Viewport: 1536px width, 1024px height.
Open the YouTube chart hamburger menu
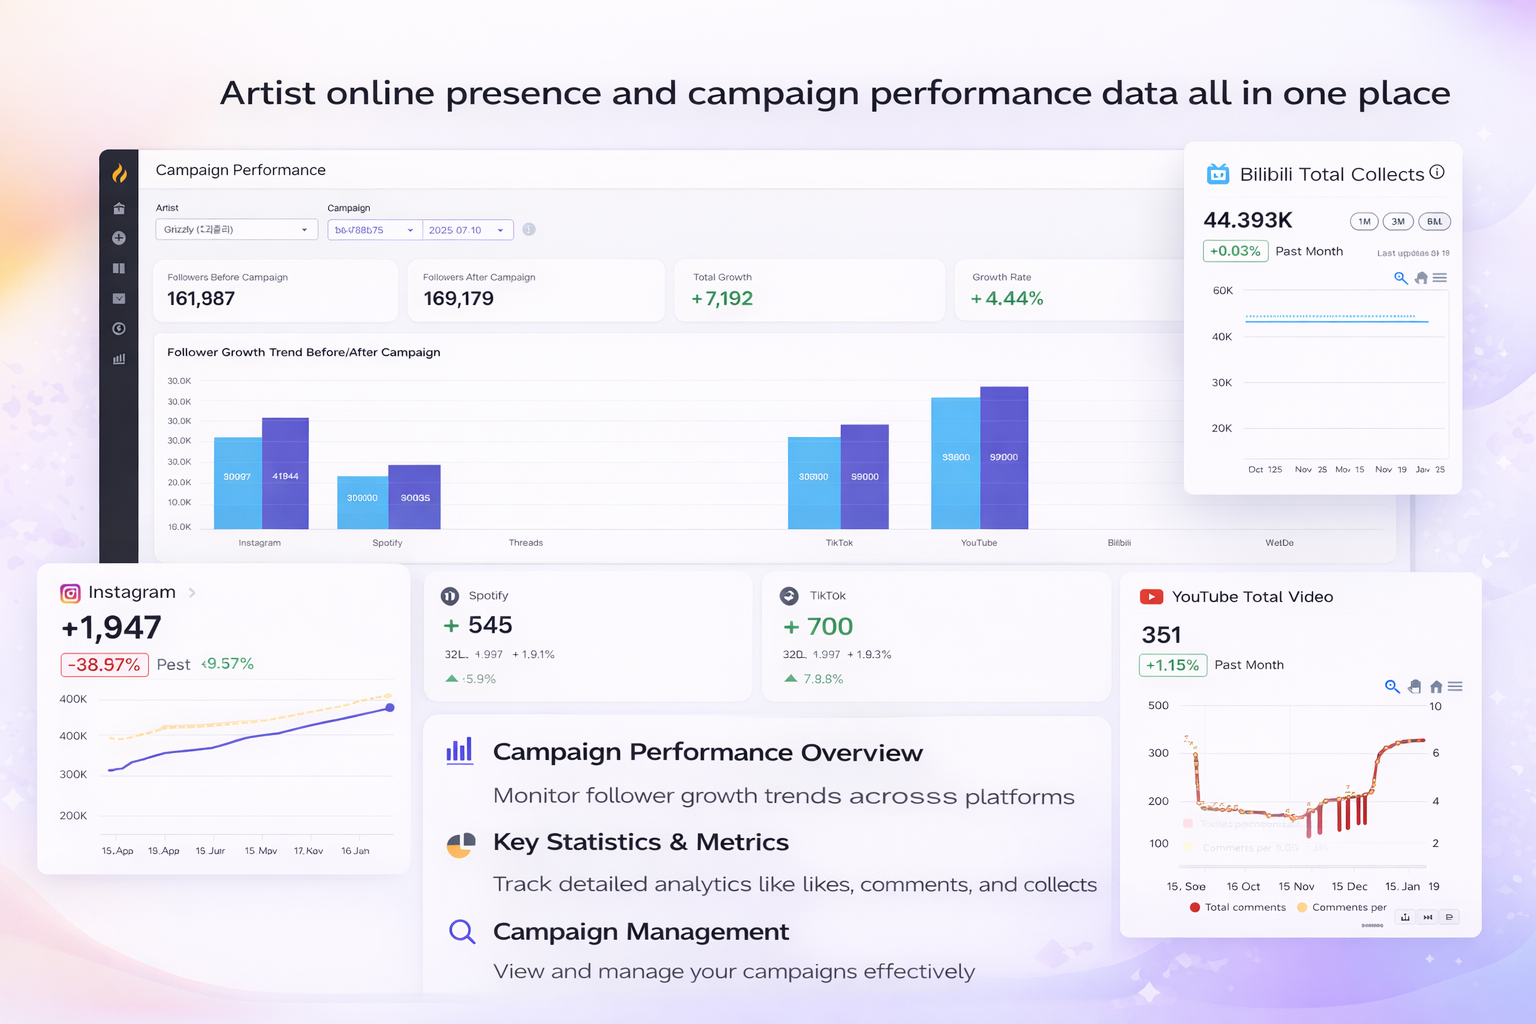point(1455,687)
